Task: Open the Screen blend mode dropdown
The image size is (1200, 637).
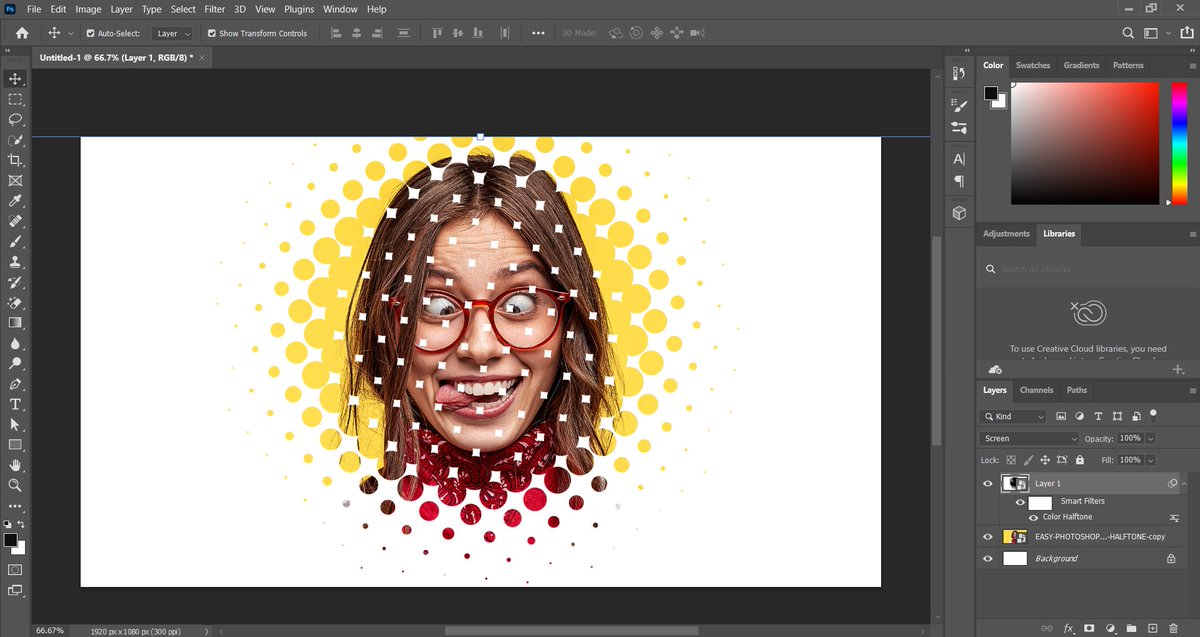Action: pos(1030,439)
